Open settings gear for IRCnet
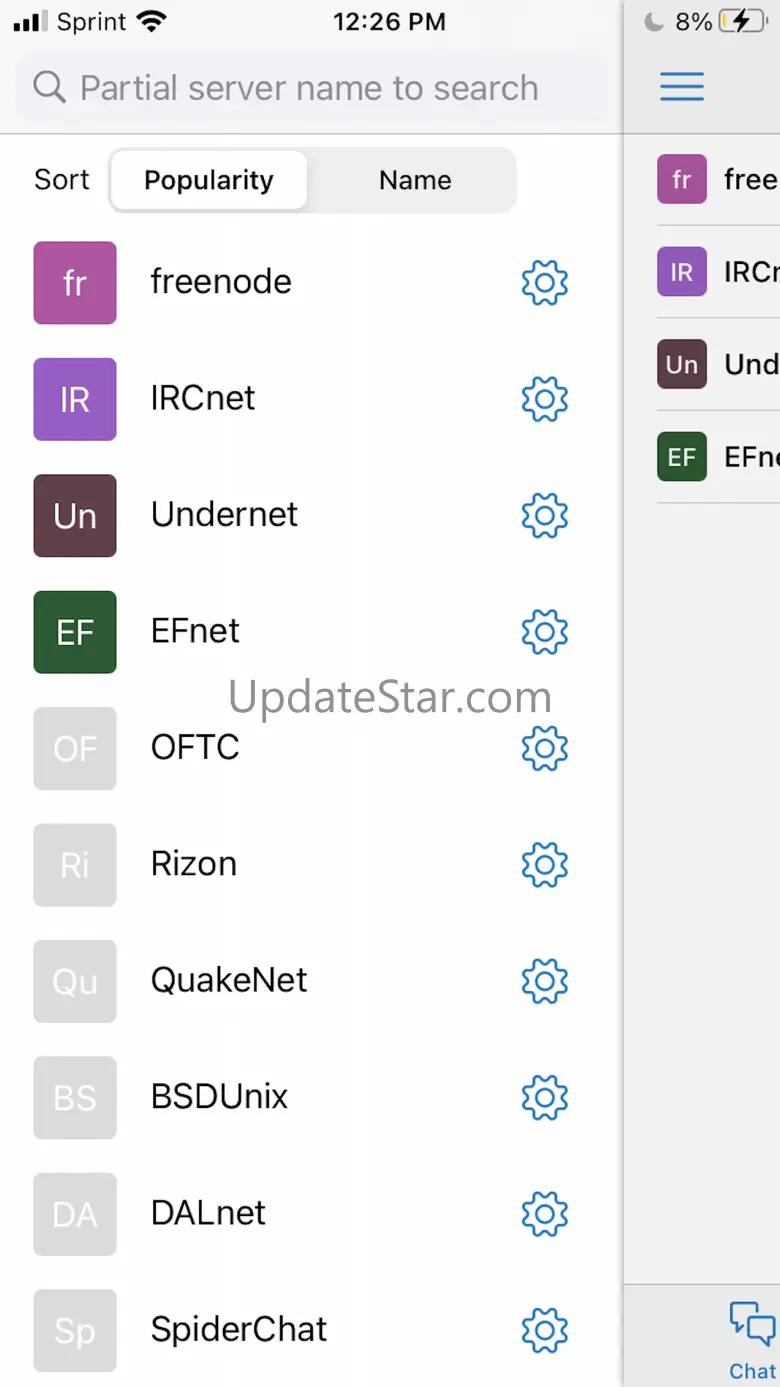Image resolution: width=780 pixels, height=1387 pixels. coord(545,399)
